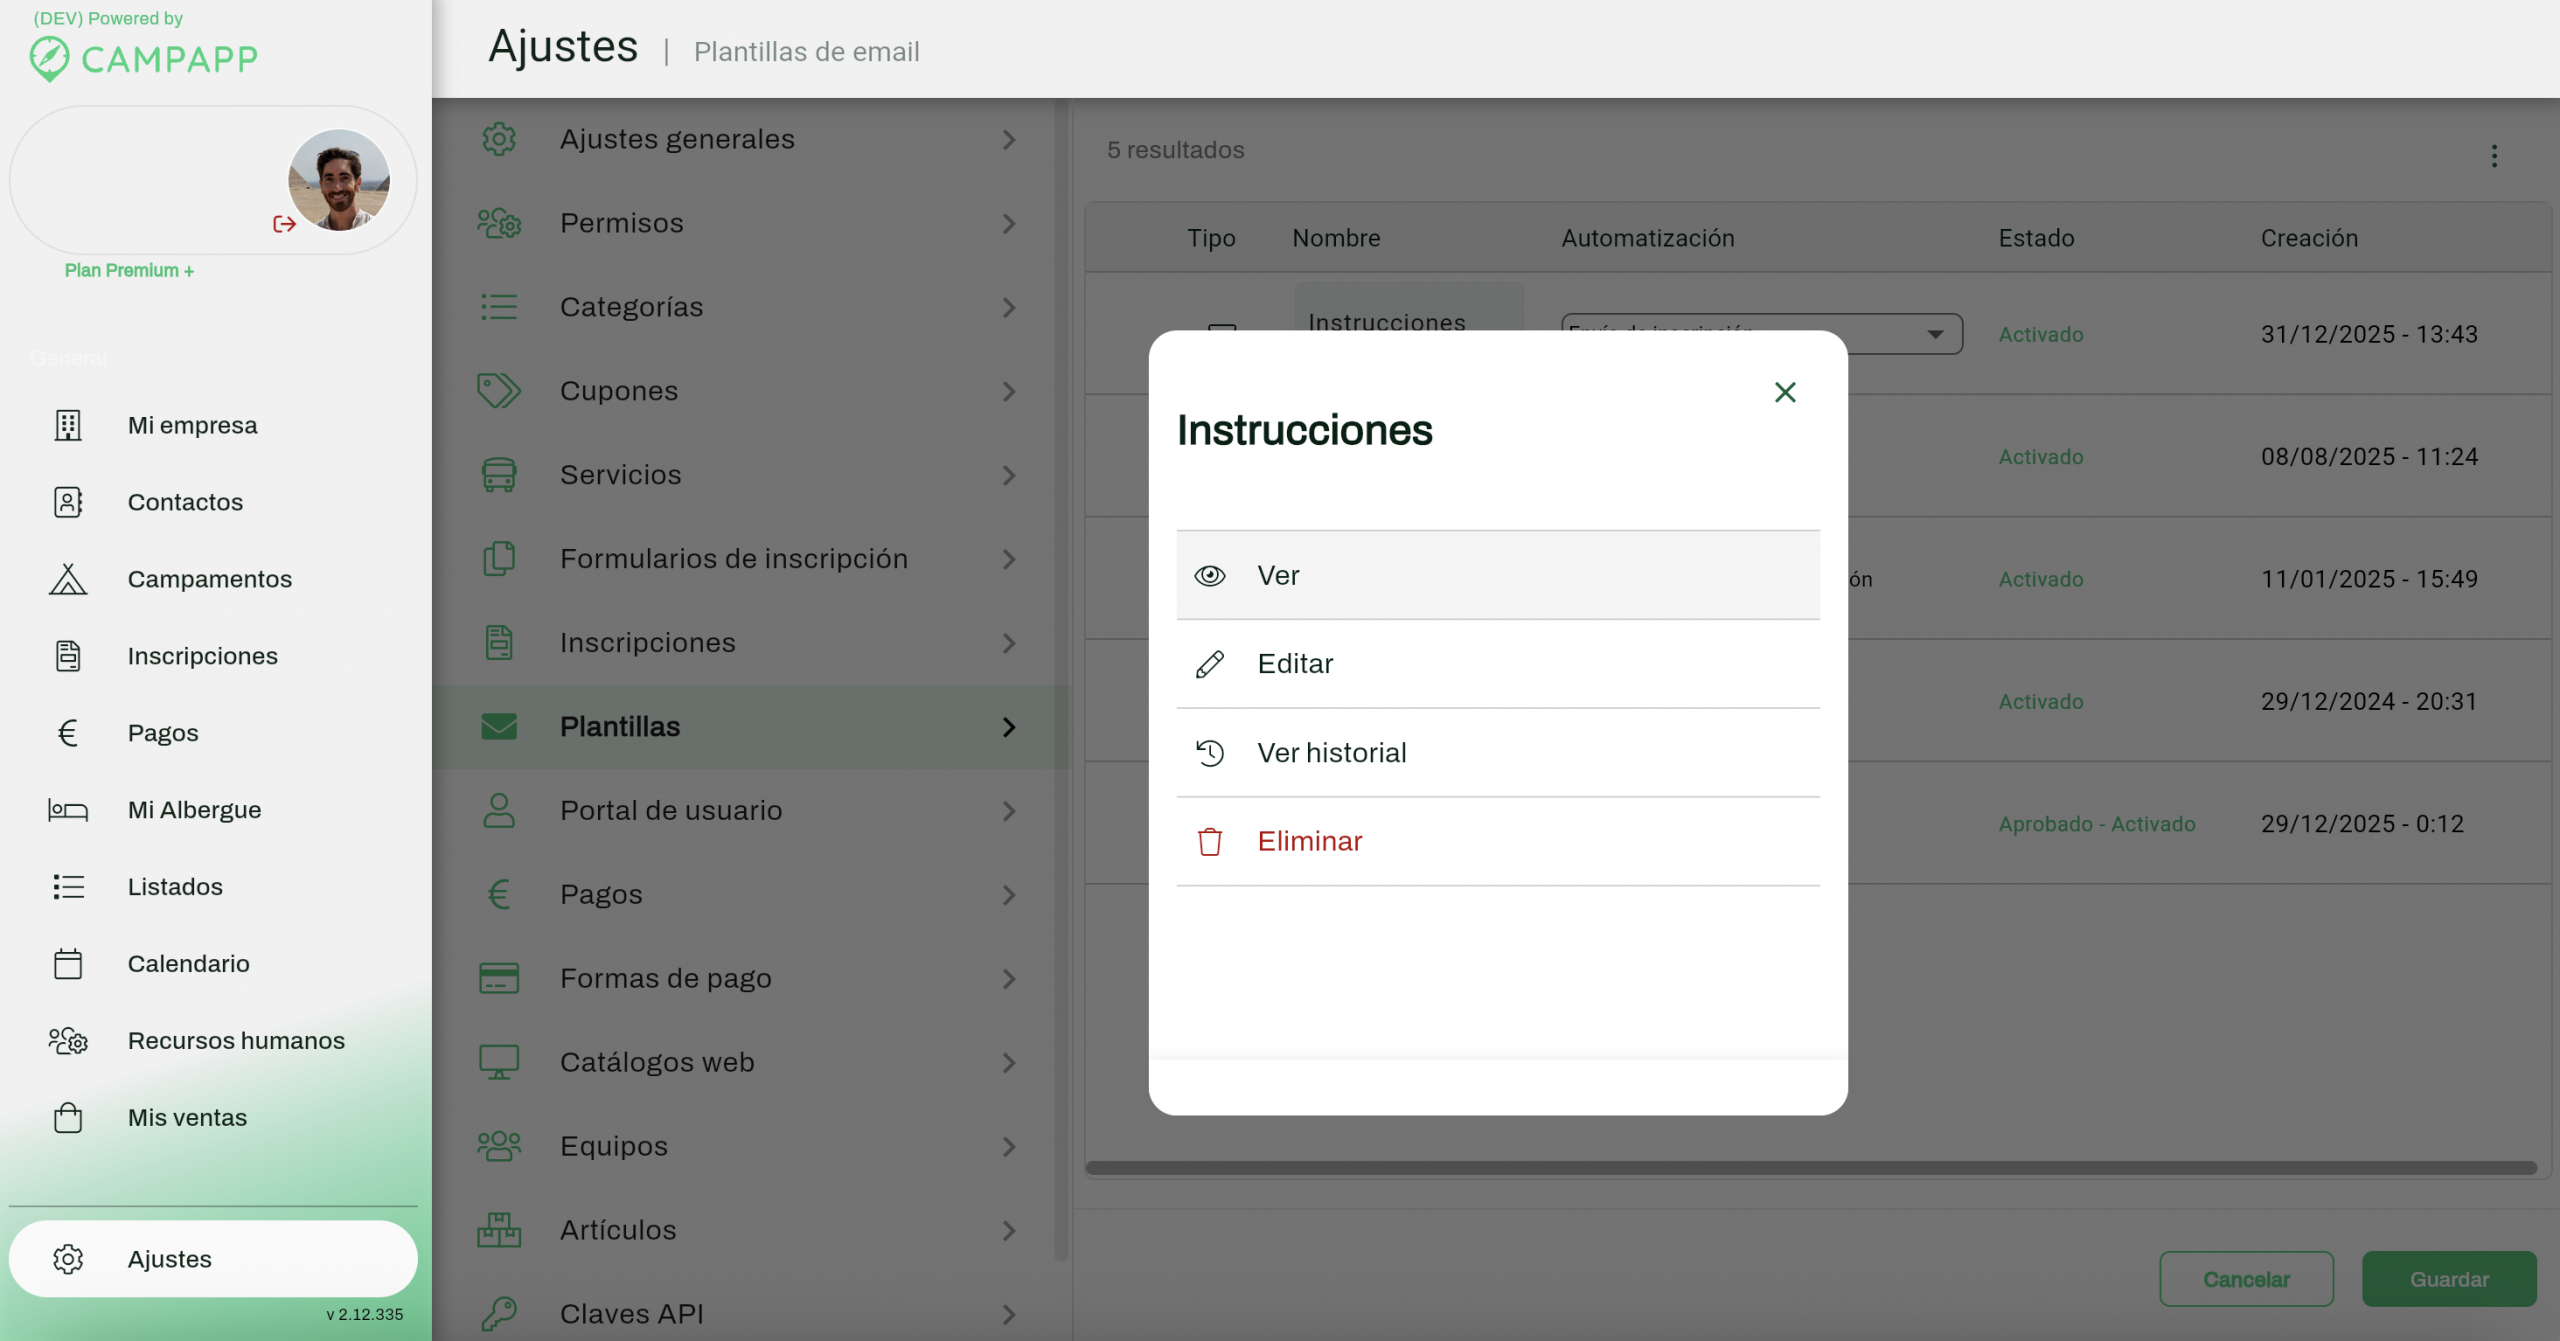Close the Instrucciones dialog
This screenshot has height=1341, width=2560.
(x=1785, y=392)
